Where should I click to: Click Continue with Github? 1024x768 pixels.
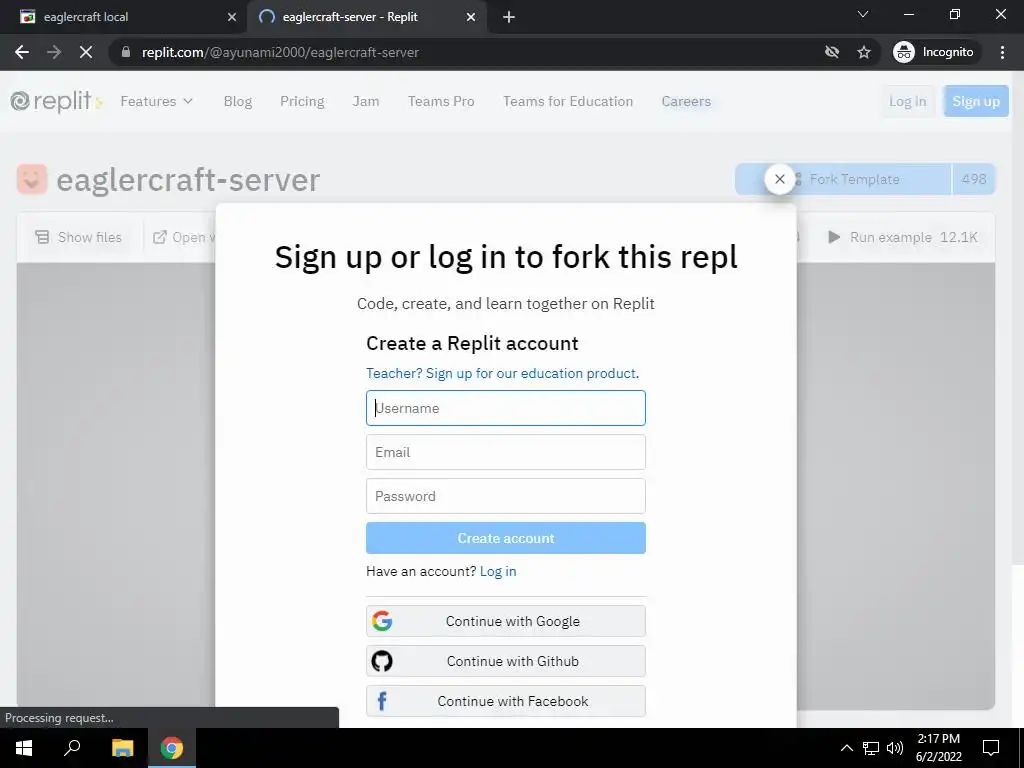pyautogui.click(x=505, y=661)
